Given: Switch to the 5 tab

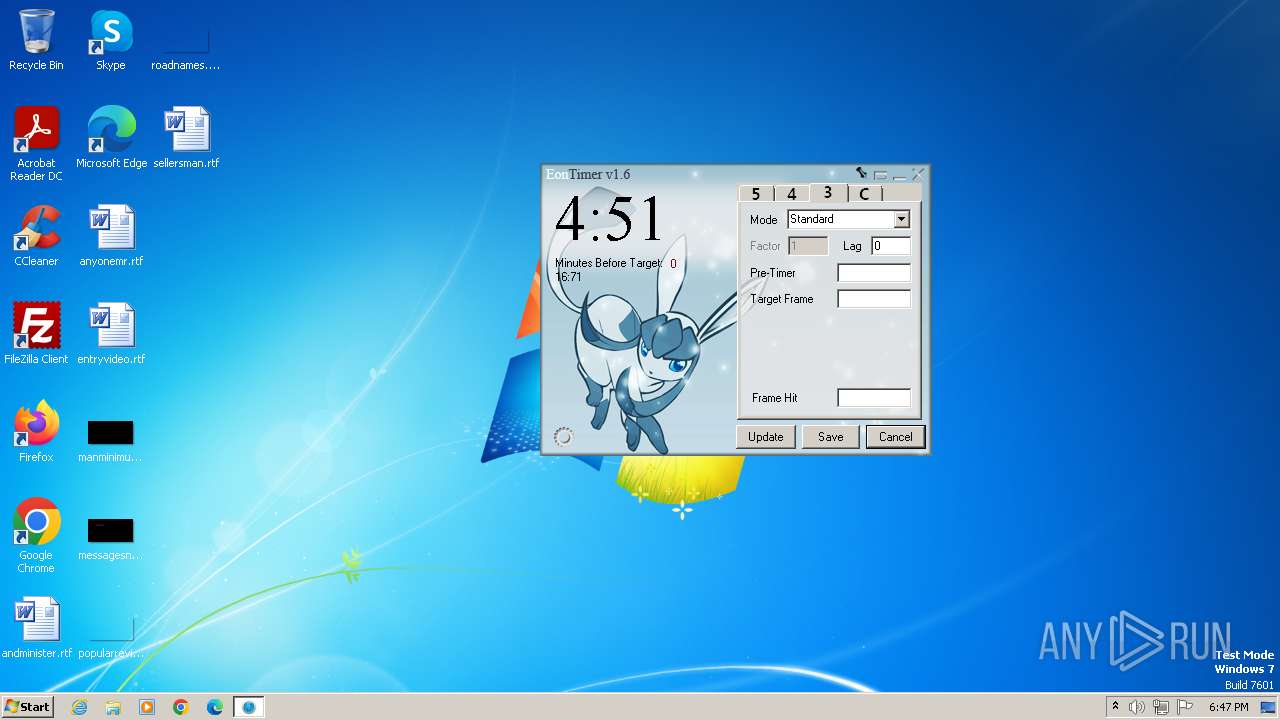Looking at the screenshot, I should click(756, 194).
